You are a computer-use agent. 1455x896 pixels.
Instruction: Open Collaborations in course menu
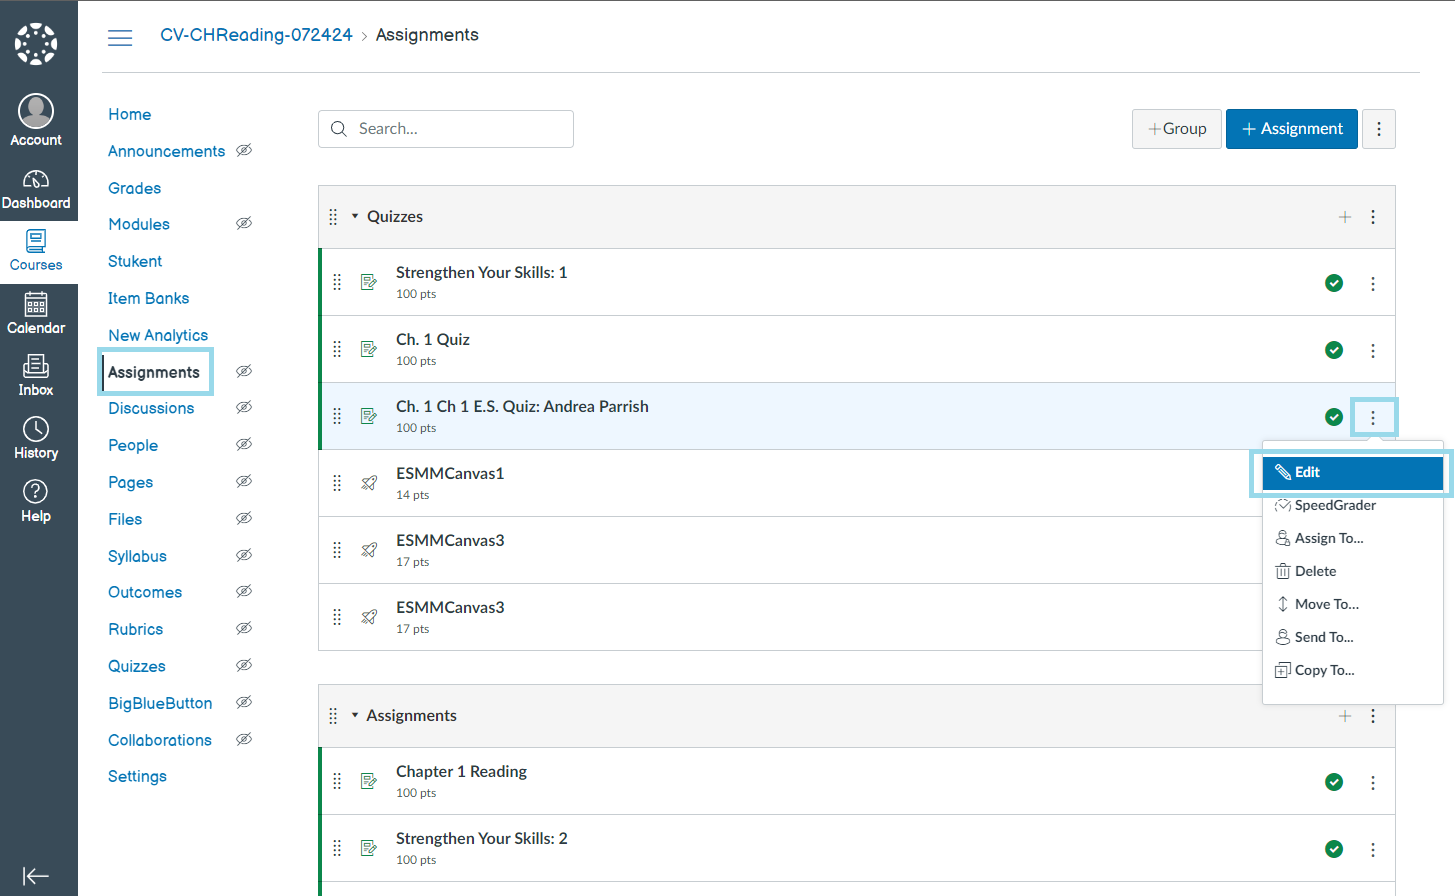click(x=160, y=740)
